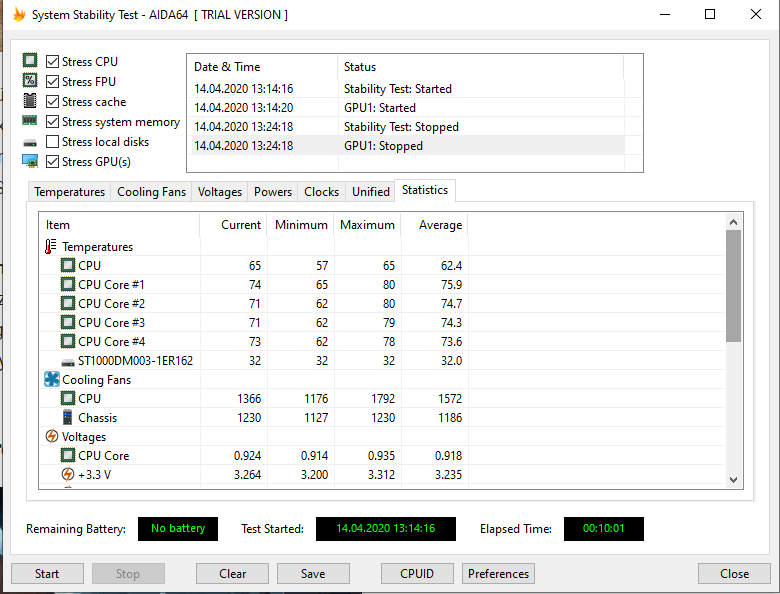Click the Average column header
780x594 pixels.
click(434, 225)
